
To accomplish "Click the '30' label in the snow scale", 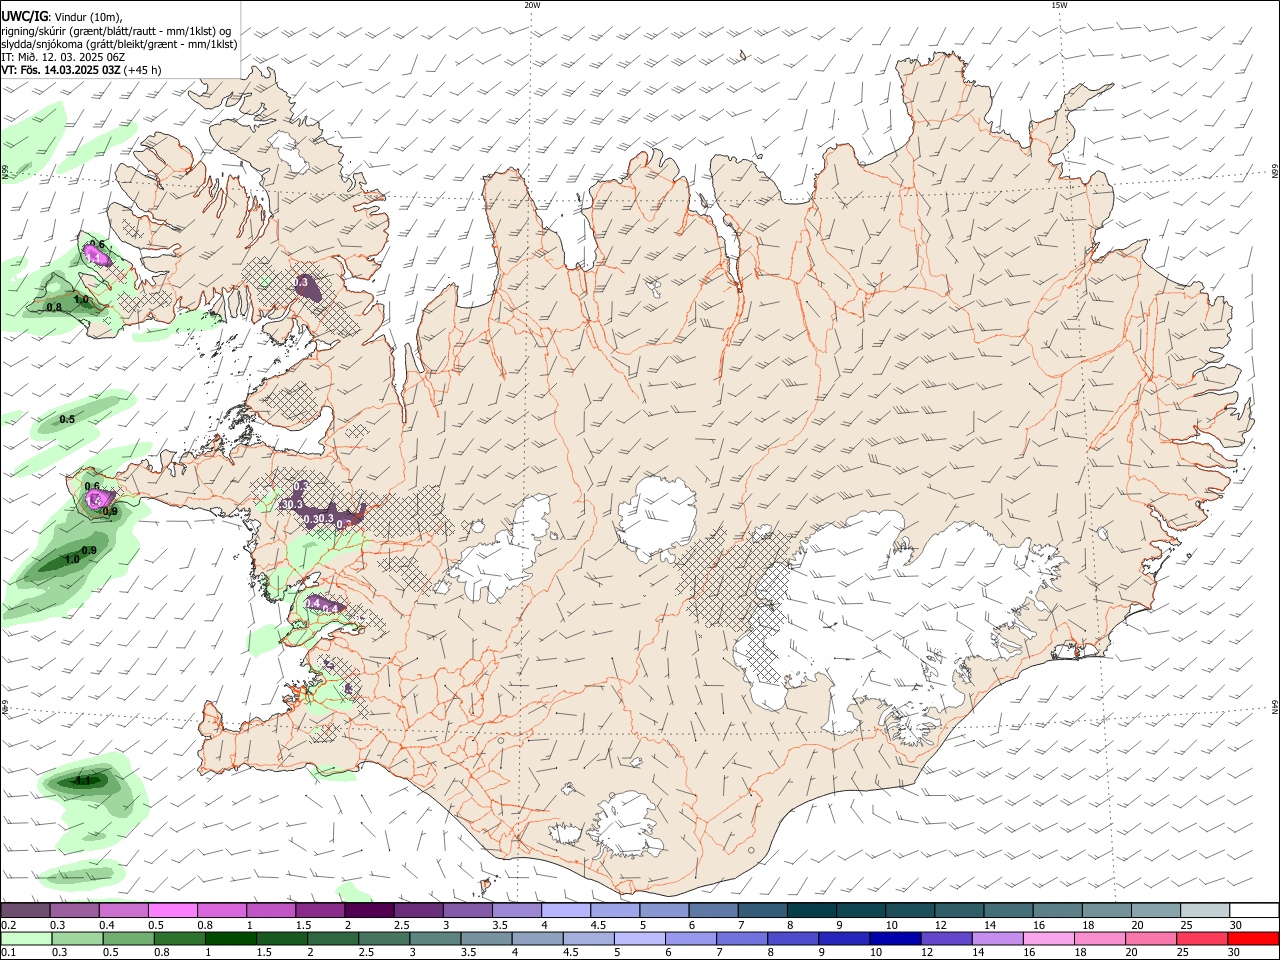I will click(1235, 924).
